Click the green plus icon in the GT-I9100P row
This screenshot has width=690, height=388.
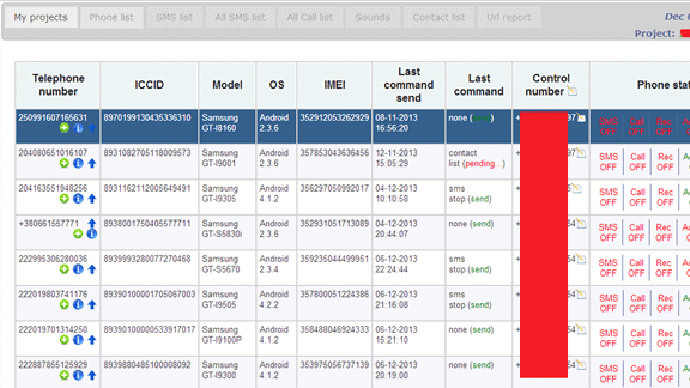click(x=64, y=340)
